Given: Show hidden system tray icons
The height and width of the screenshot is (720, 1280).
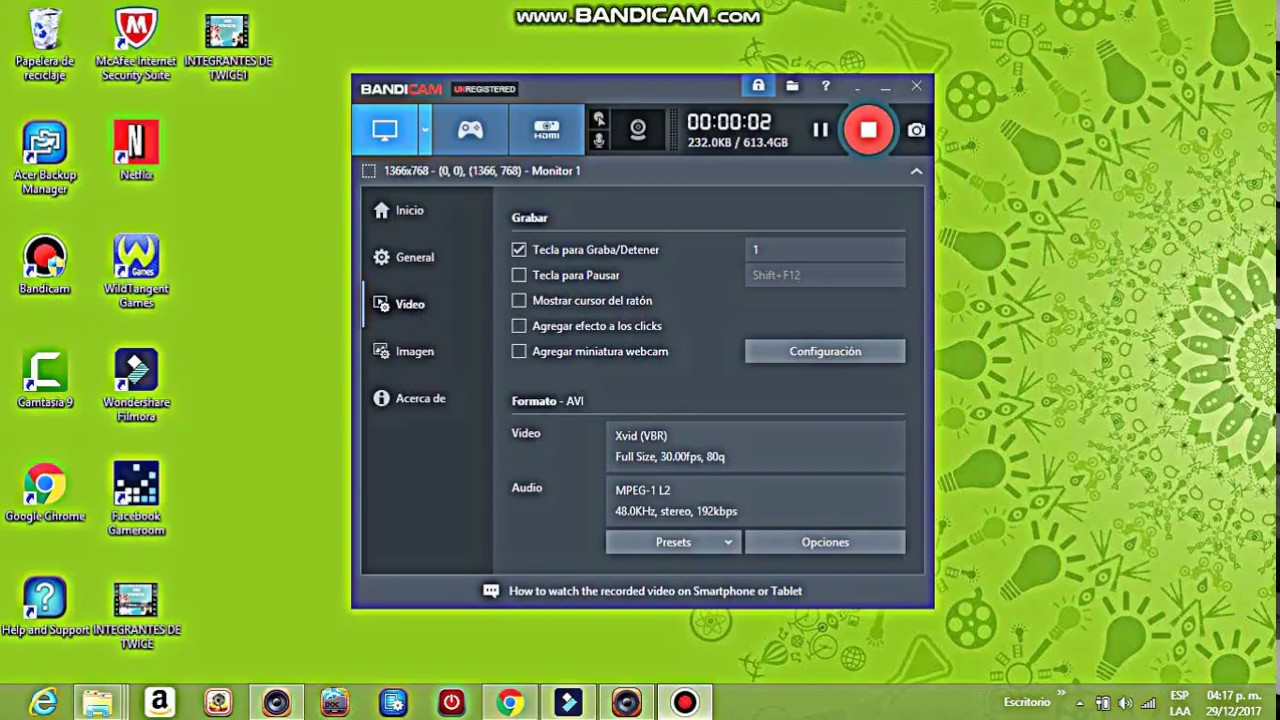Looking at the screenshot, I should coord(1080,703).
